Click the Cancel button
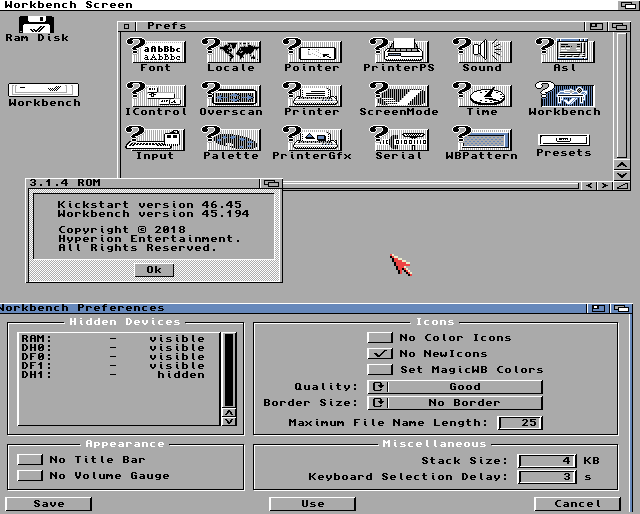This screenshot has height=514, width=640. (x=577, y=504)
